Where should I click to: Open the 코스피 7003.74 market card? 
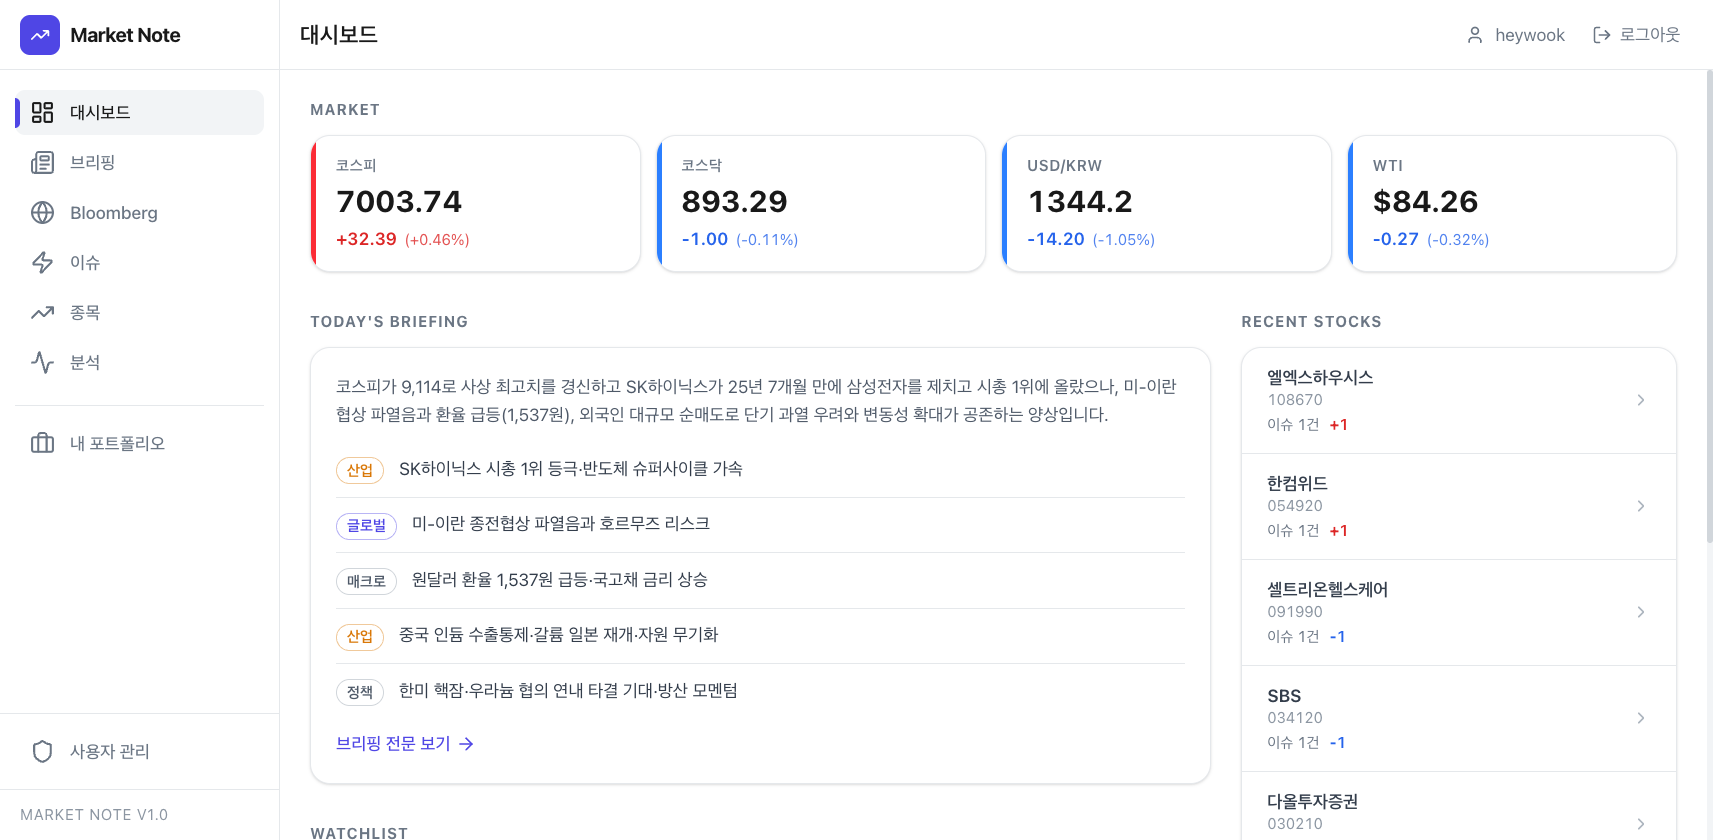[475, 203]
